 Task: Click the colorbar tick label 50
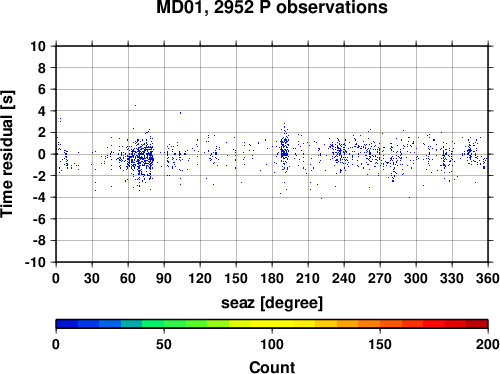tap(164, 344)
